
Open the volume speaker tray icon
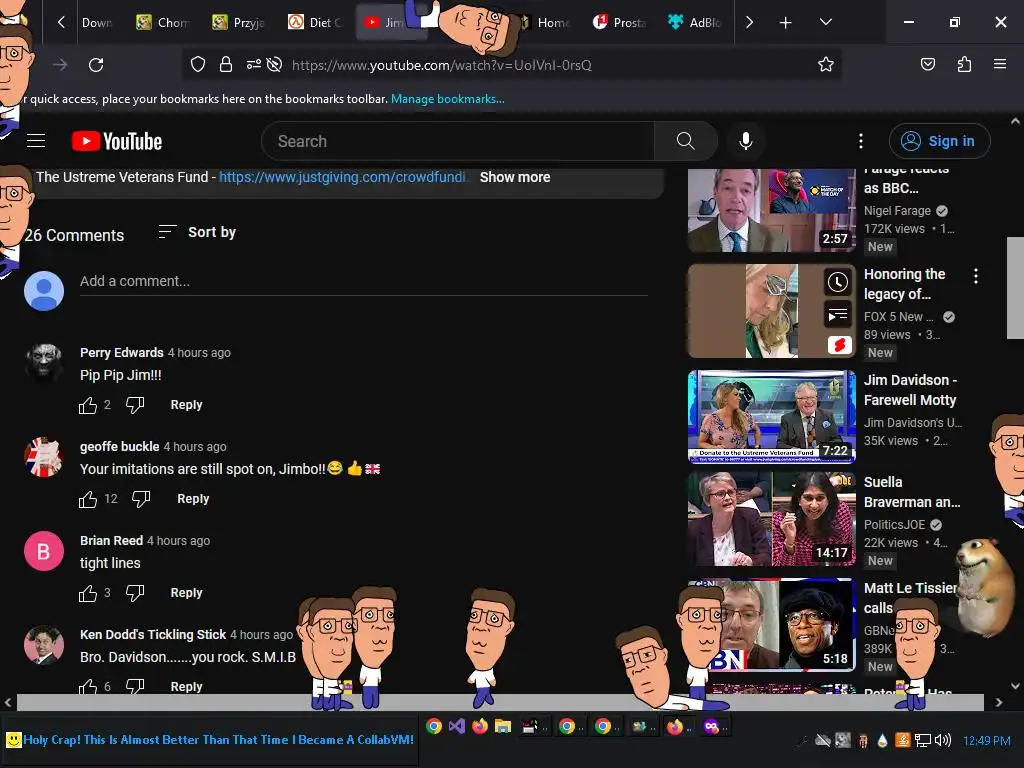942,740
